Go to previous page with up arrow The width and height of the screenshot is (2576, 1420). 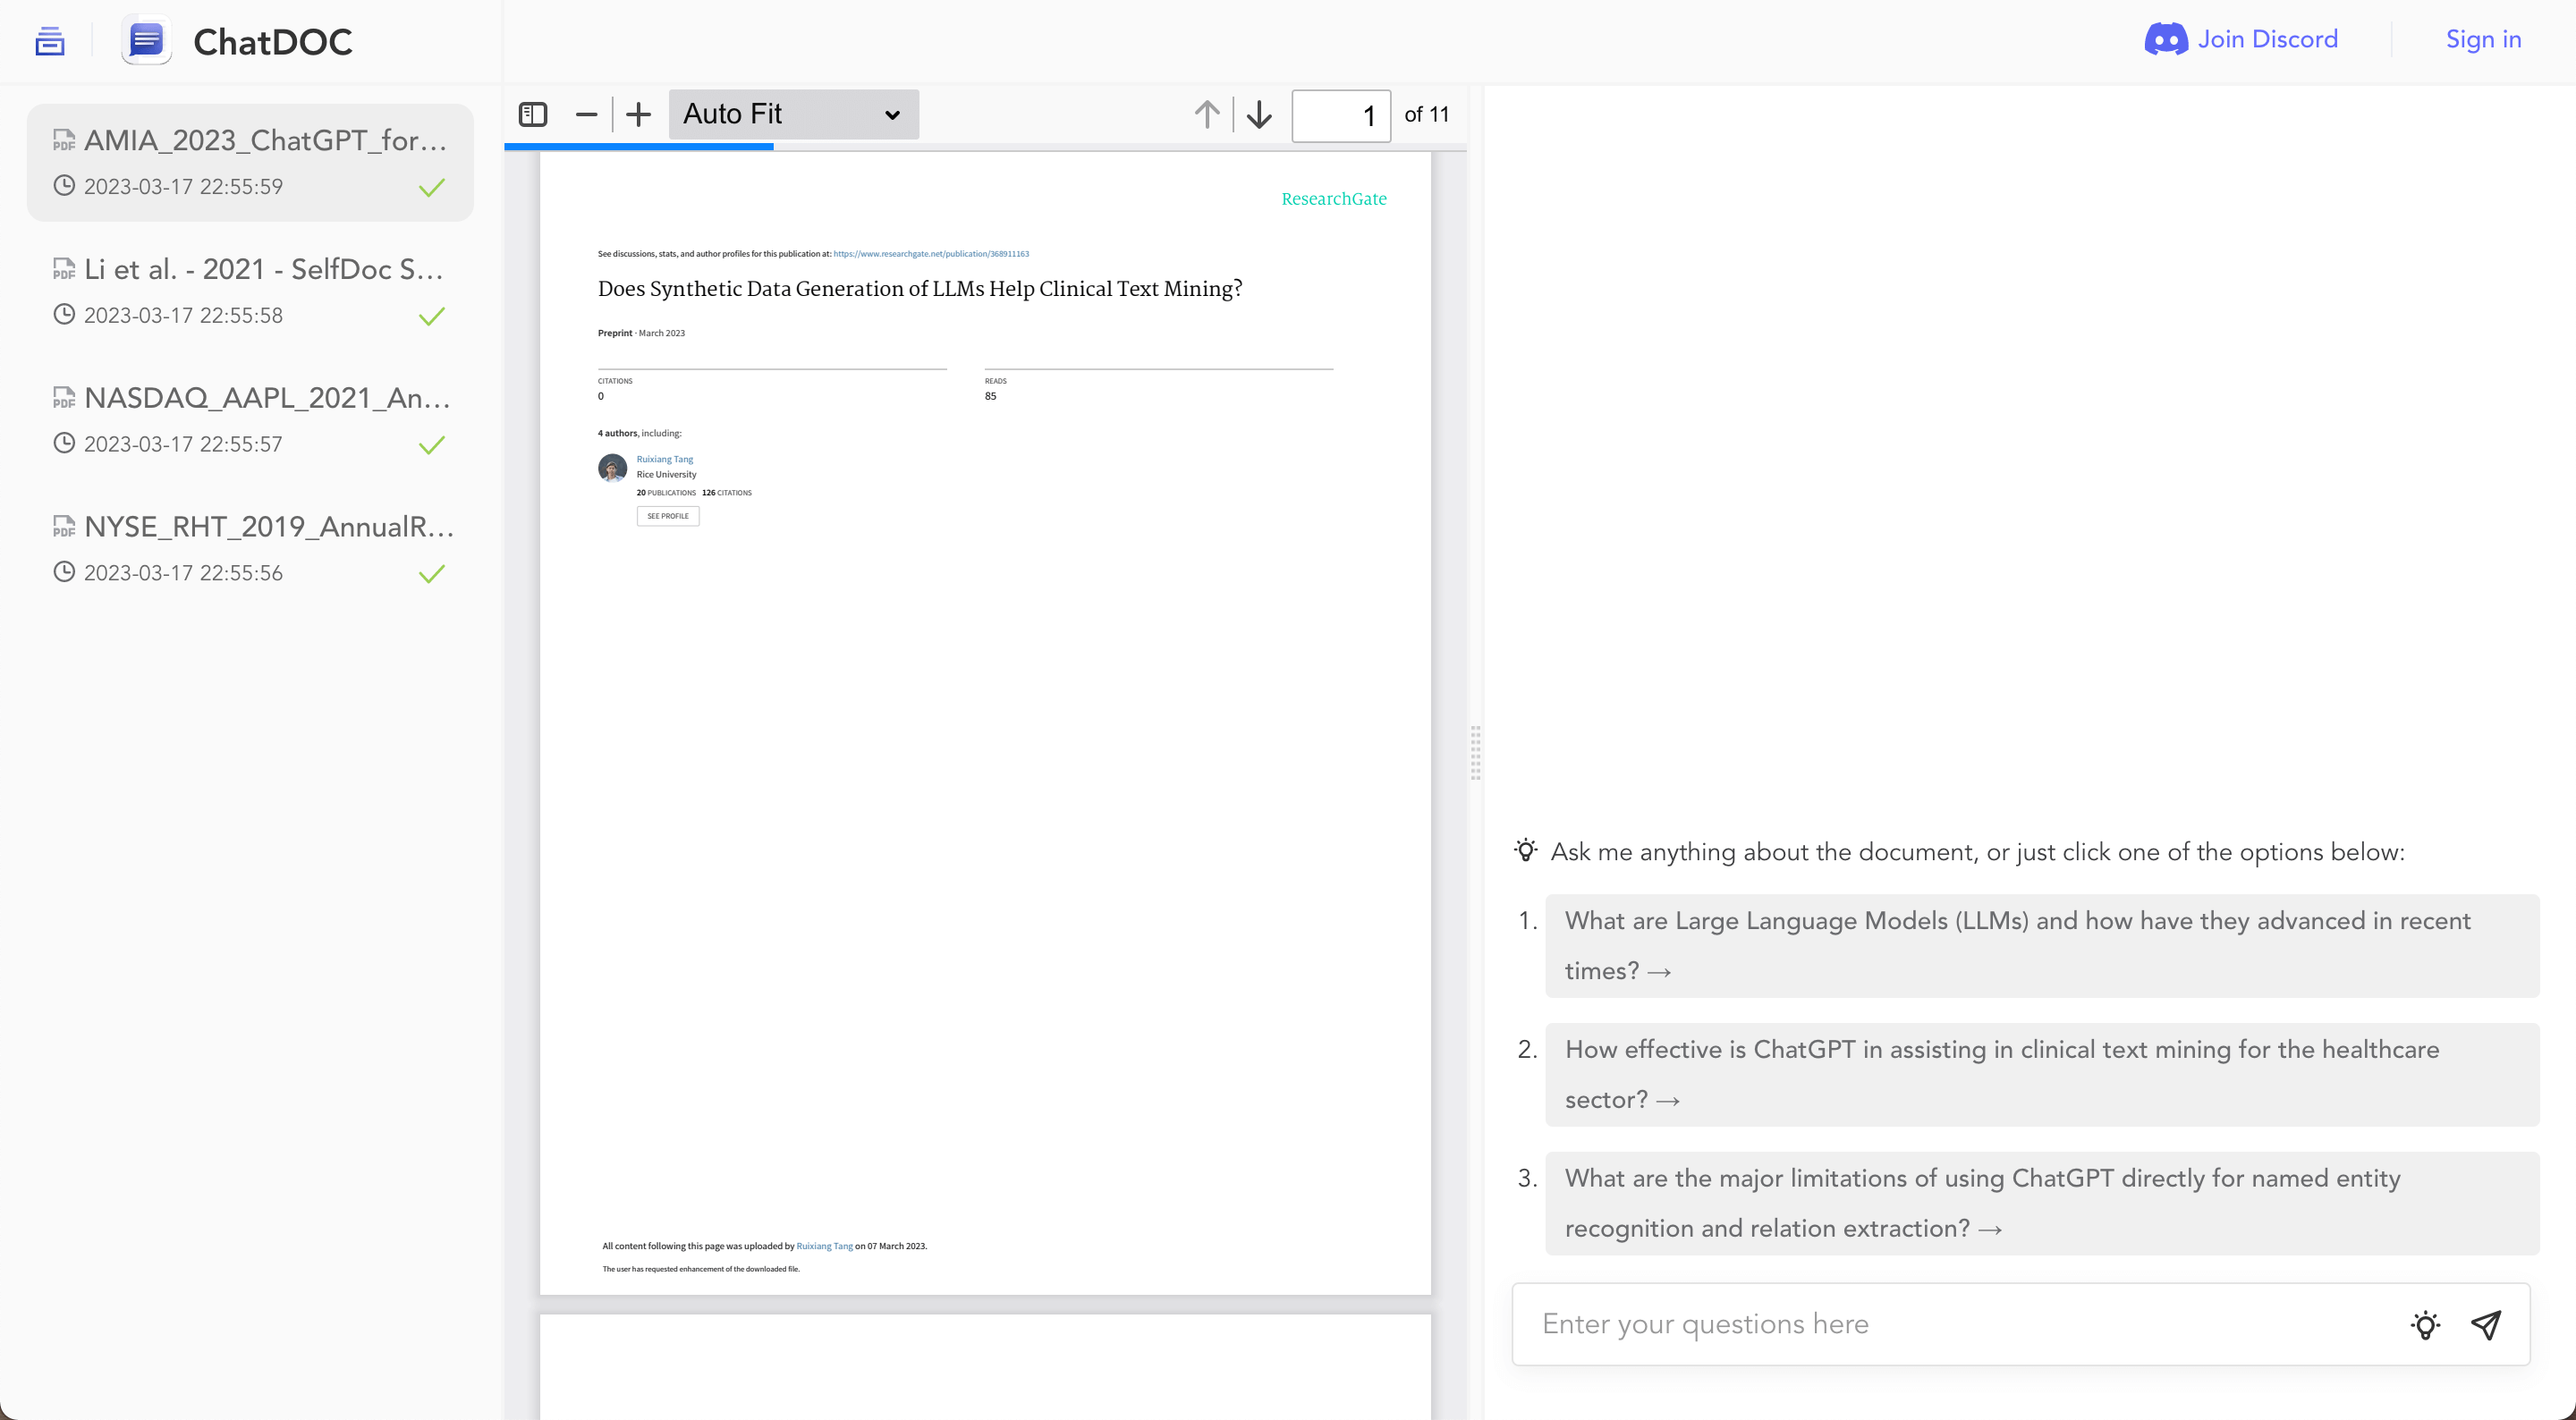[1207, 114]
